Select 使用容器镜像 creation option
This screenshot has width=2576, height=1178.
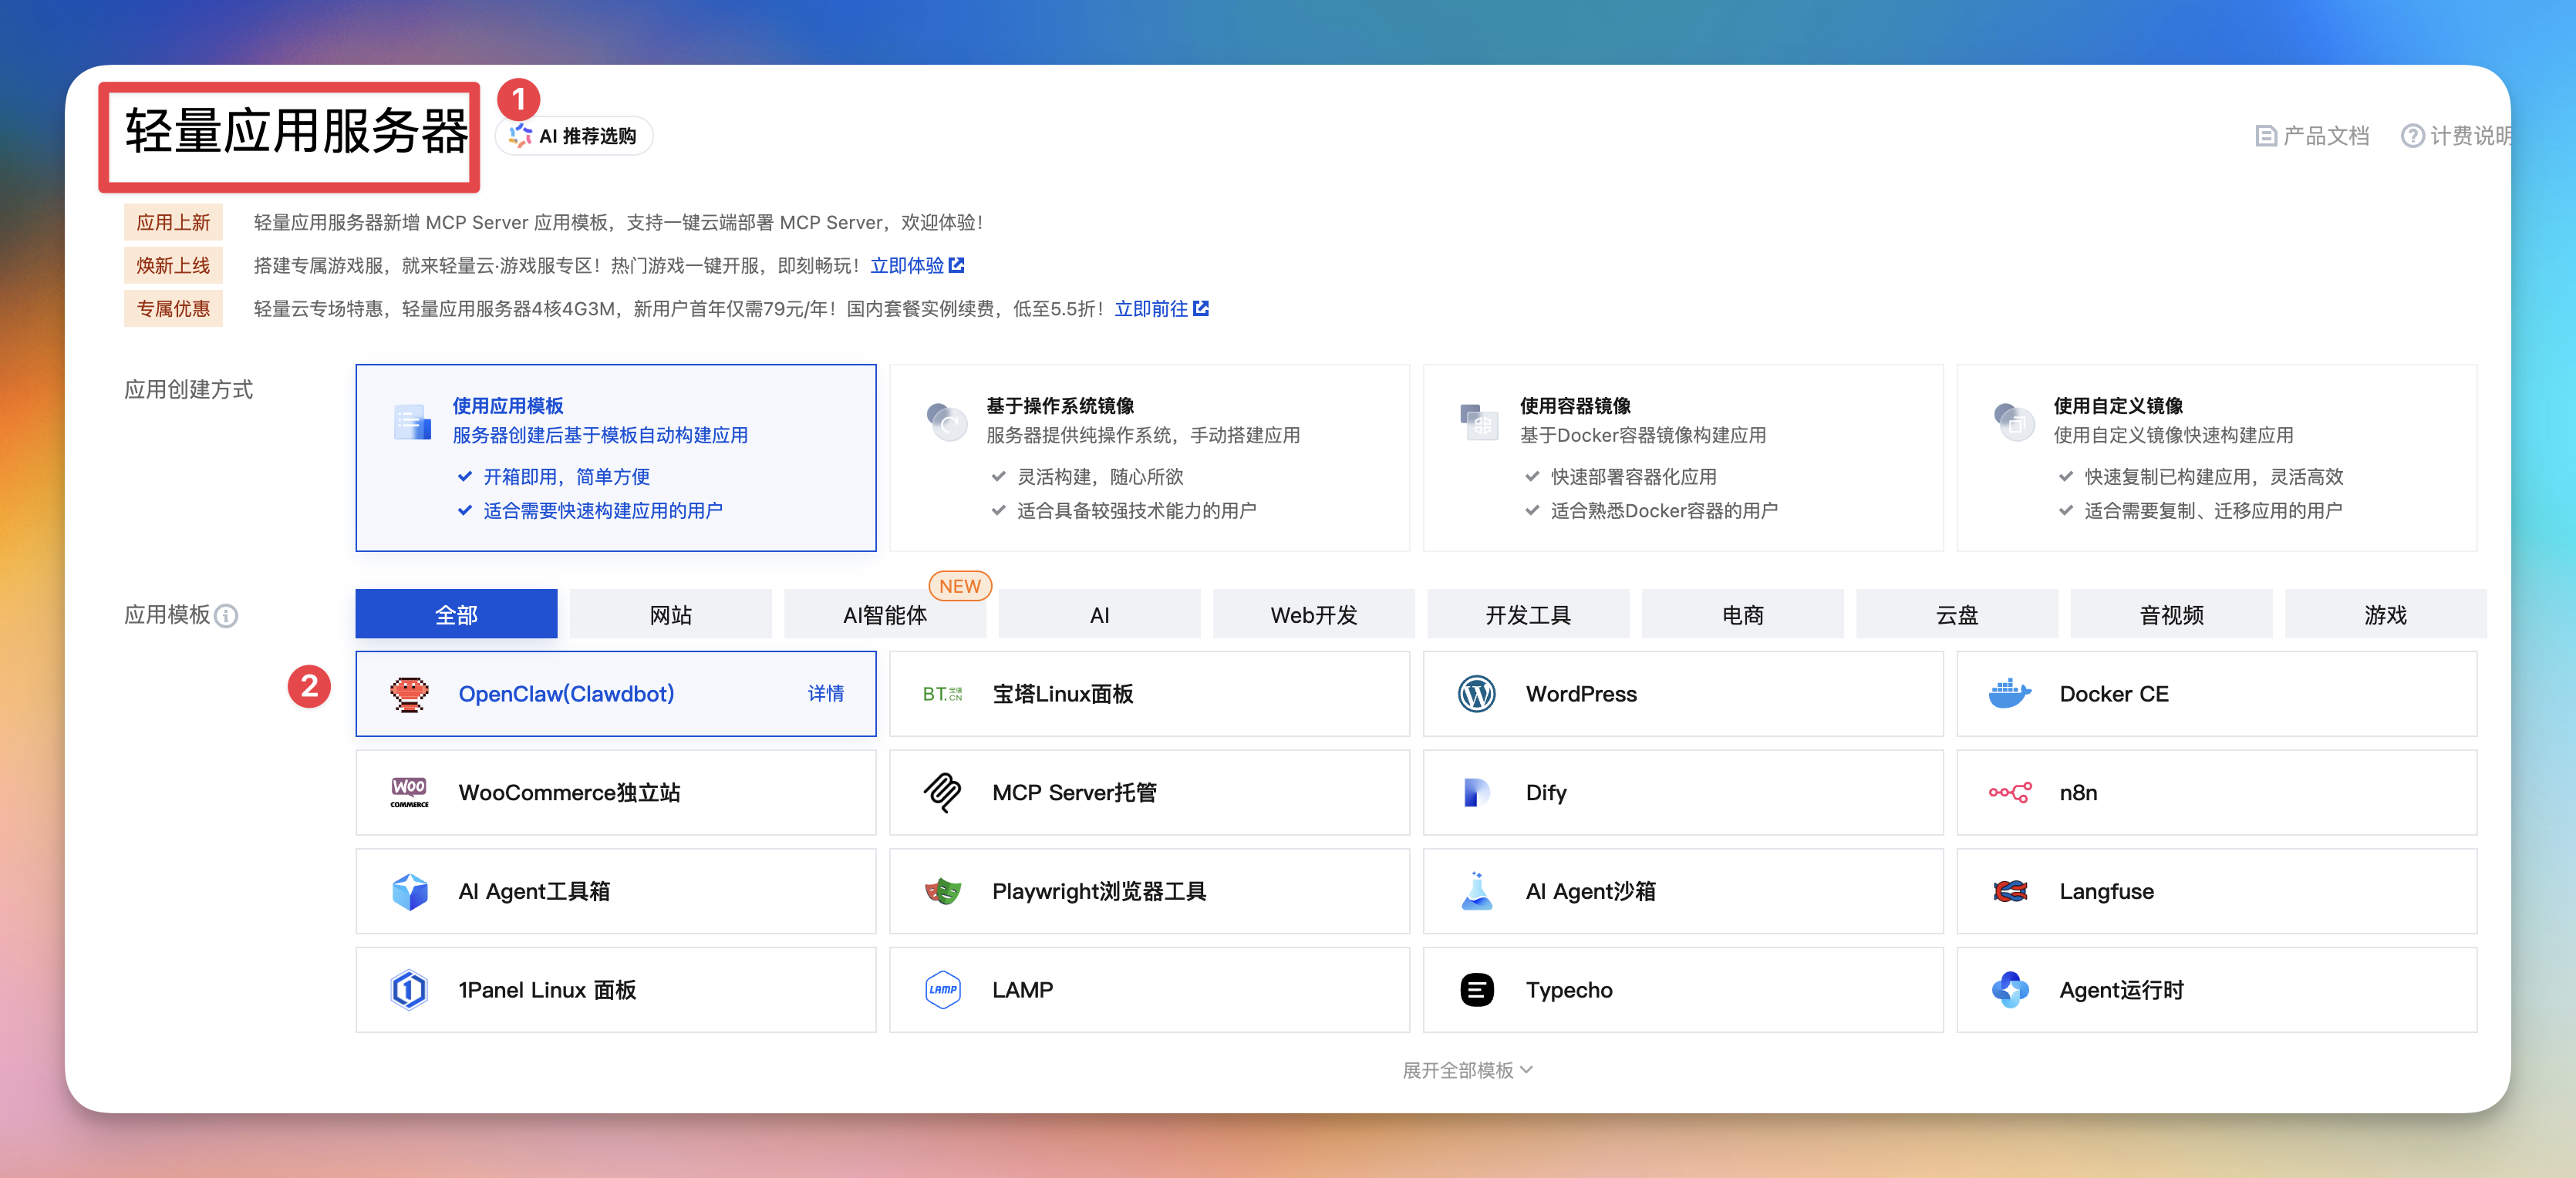pyautogui.click(x=1682, y=457)
